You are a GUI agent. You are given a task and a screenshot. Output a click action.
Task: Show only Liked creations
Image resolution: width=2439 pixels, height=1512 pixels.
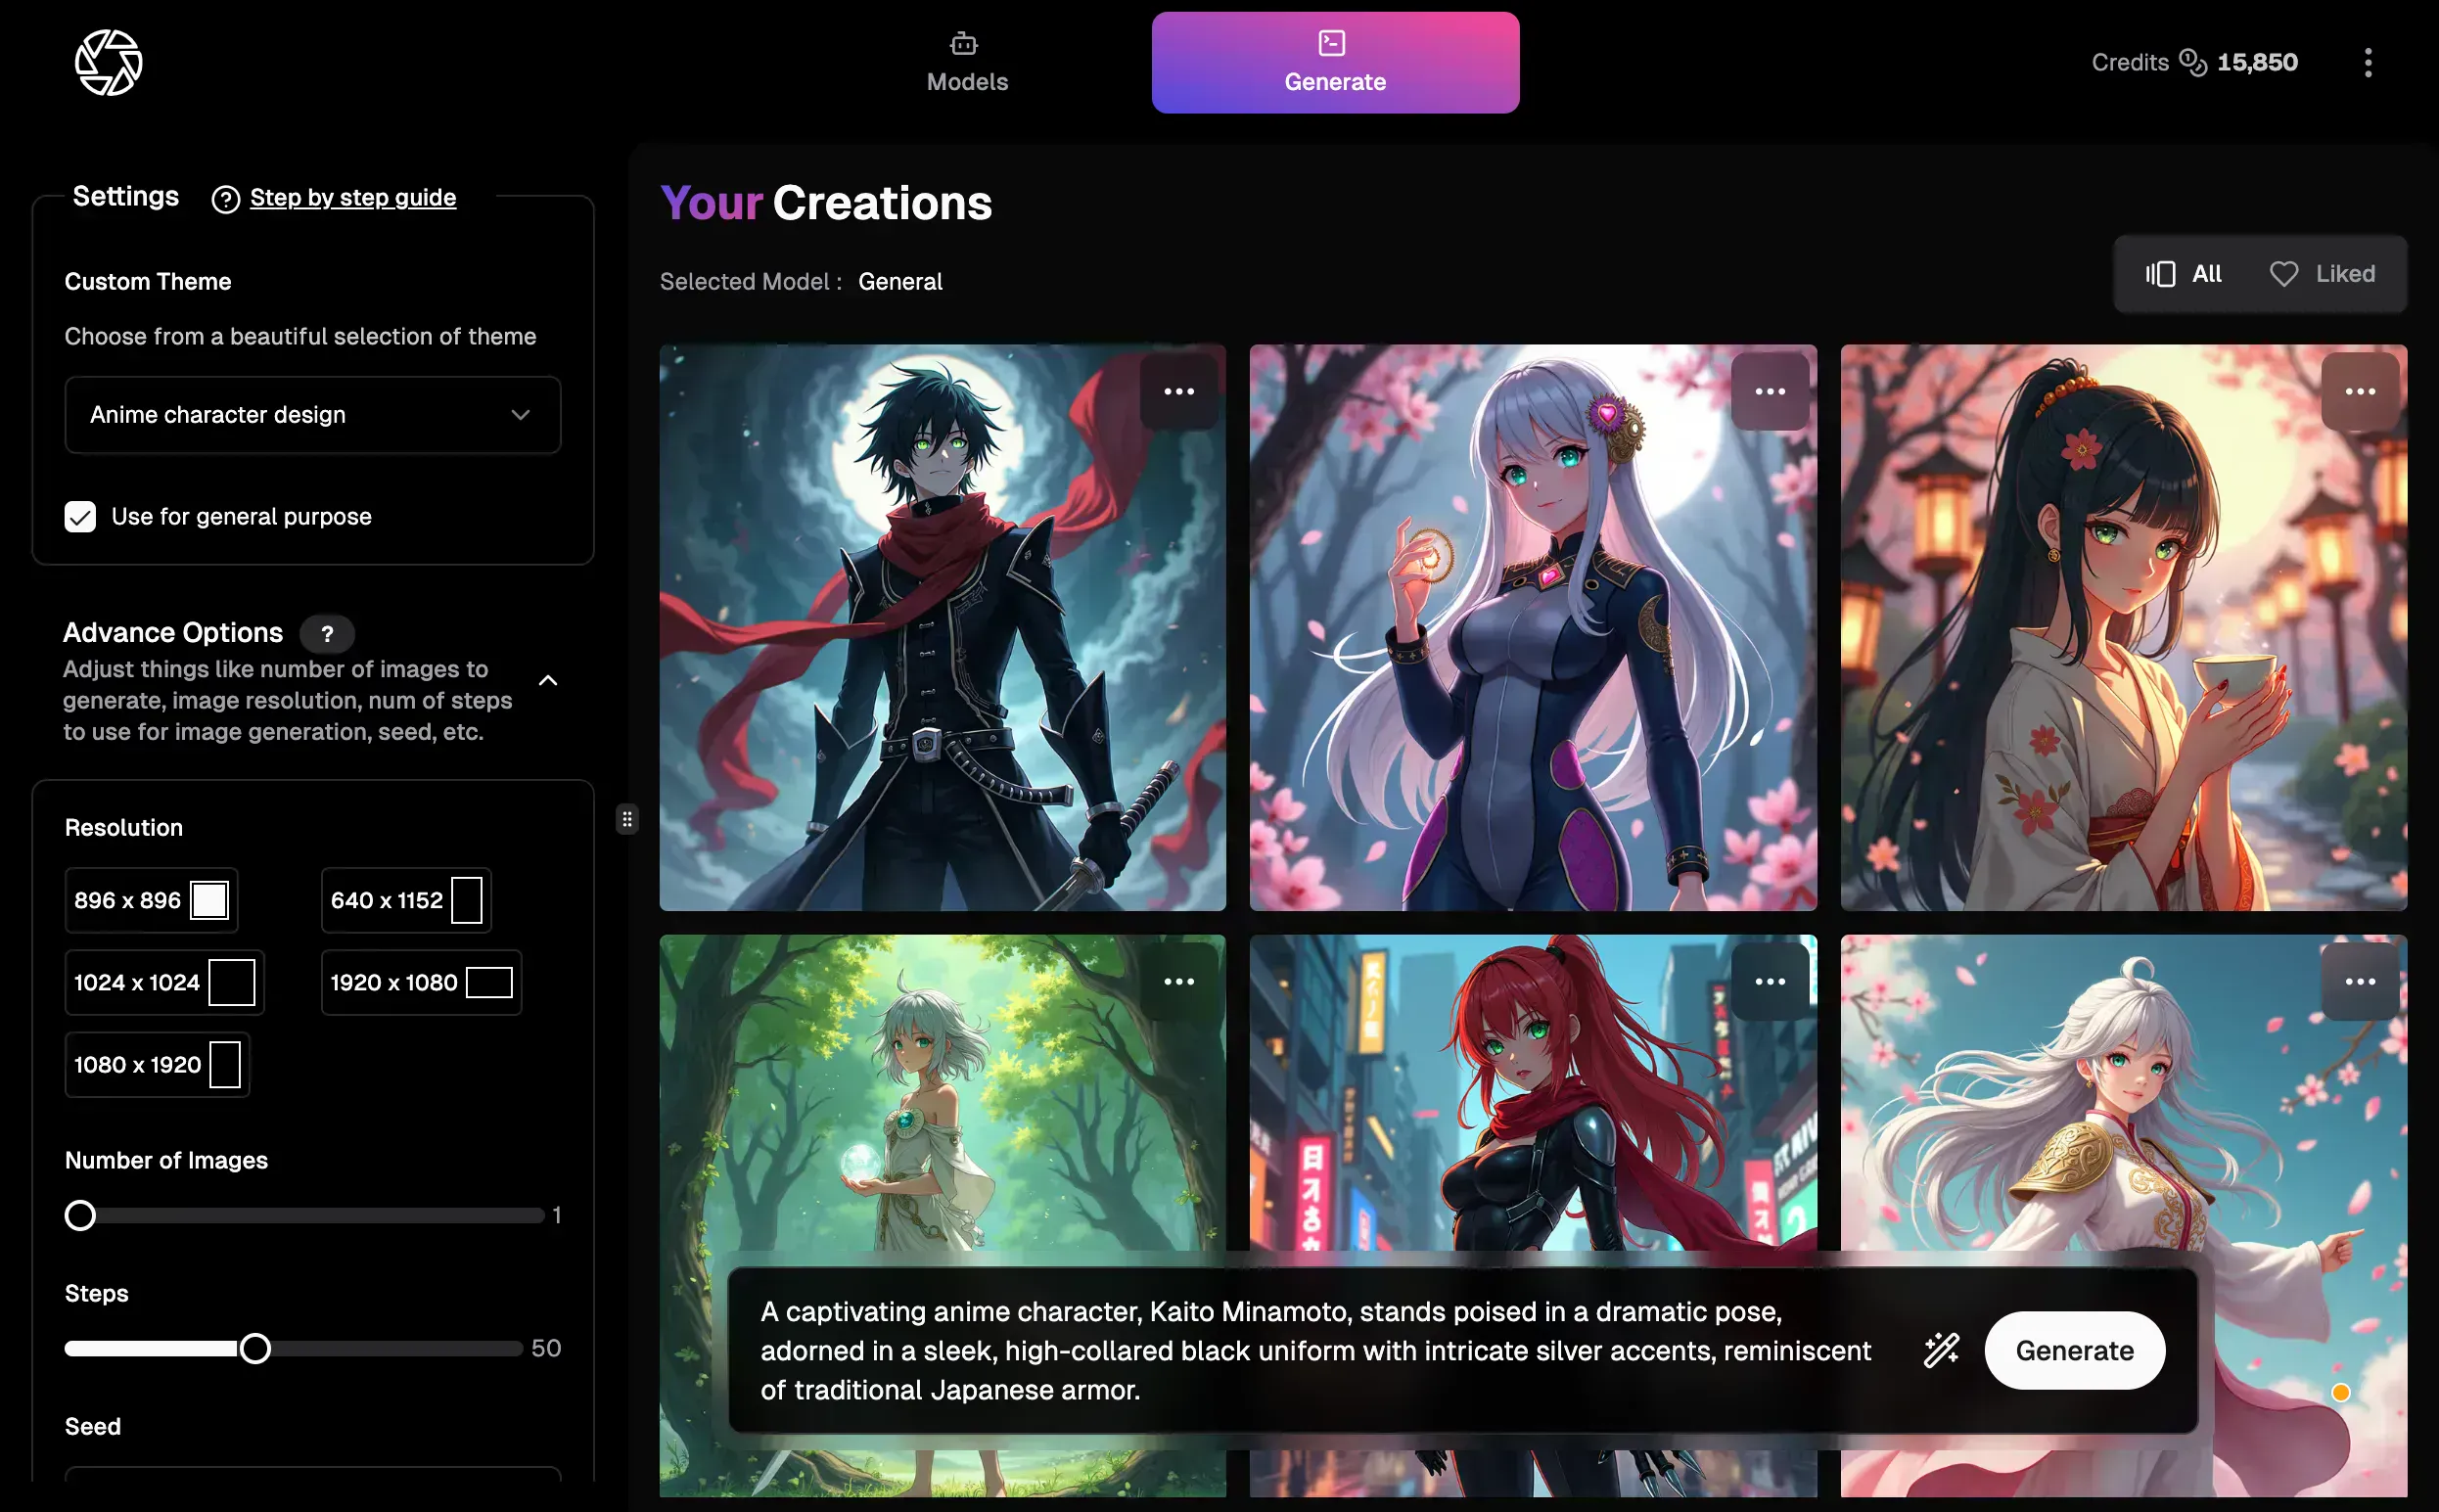pyautogui.click(x=2321, y=274)
